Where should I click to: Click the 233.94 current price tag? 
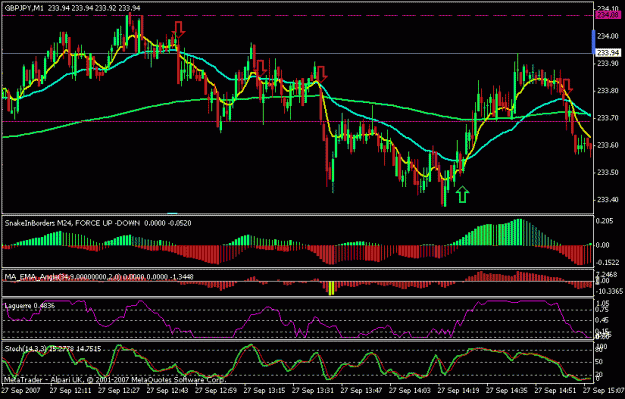coord(608,53)
